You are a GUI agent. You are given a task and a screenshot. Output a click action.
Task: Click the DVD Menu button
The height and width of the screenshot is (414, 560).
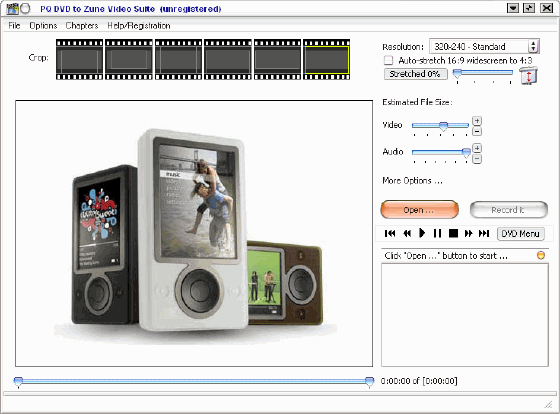point(520,234)
